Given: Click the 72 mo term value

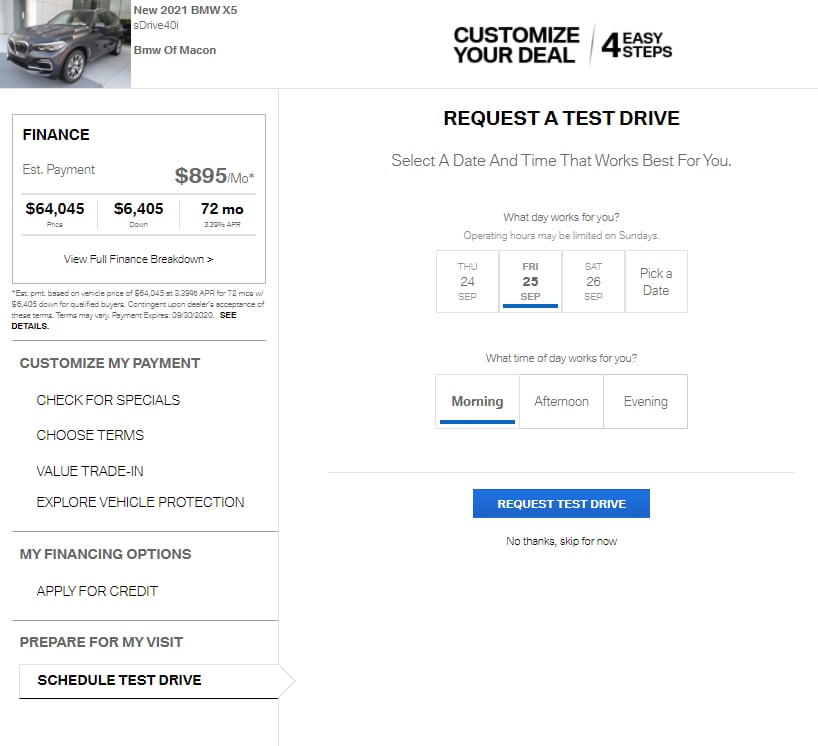Looking at the screenshot, I should point(222,209).
